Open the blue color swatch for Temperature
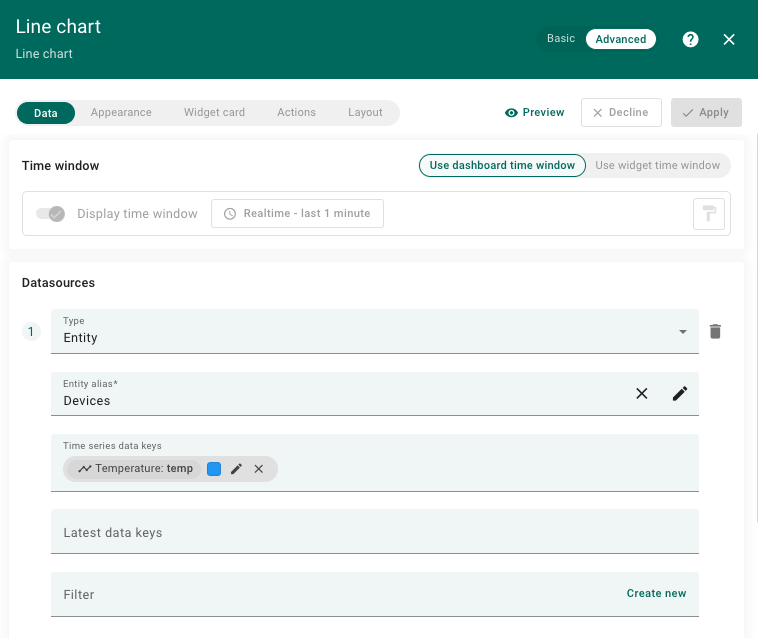The image size is (758, 638). pos(214,469)
